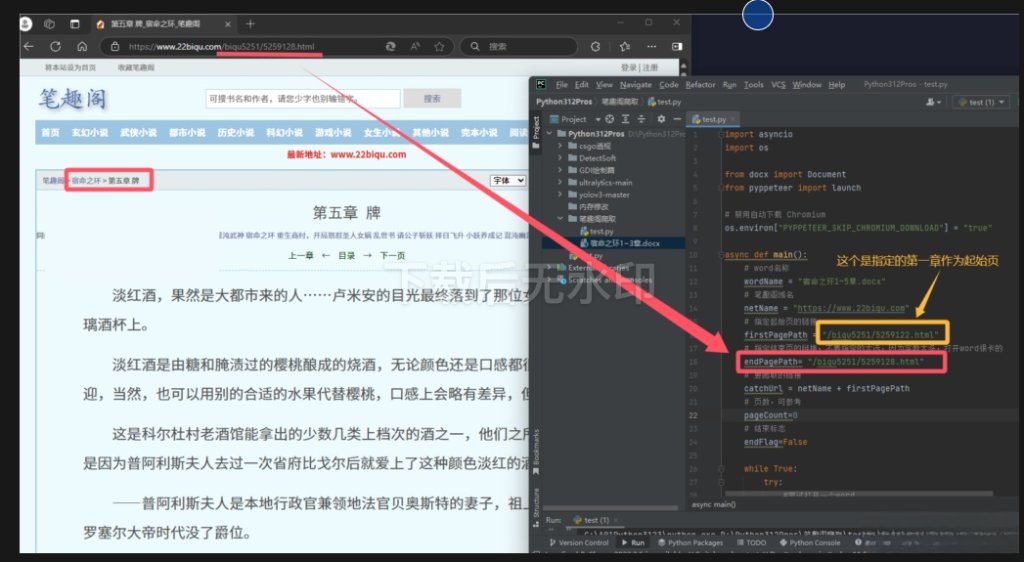Open the Project view dropdown in PyCharm
The image size is (1024, 562).
coord(575,119)
